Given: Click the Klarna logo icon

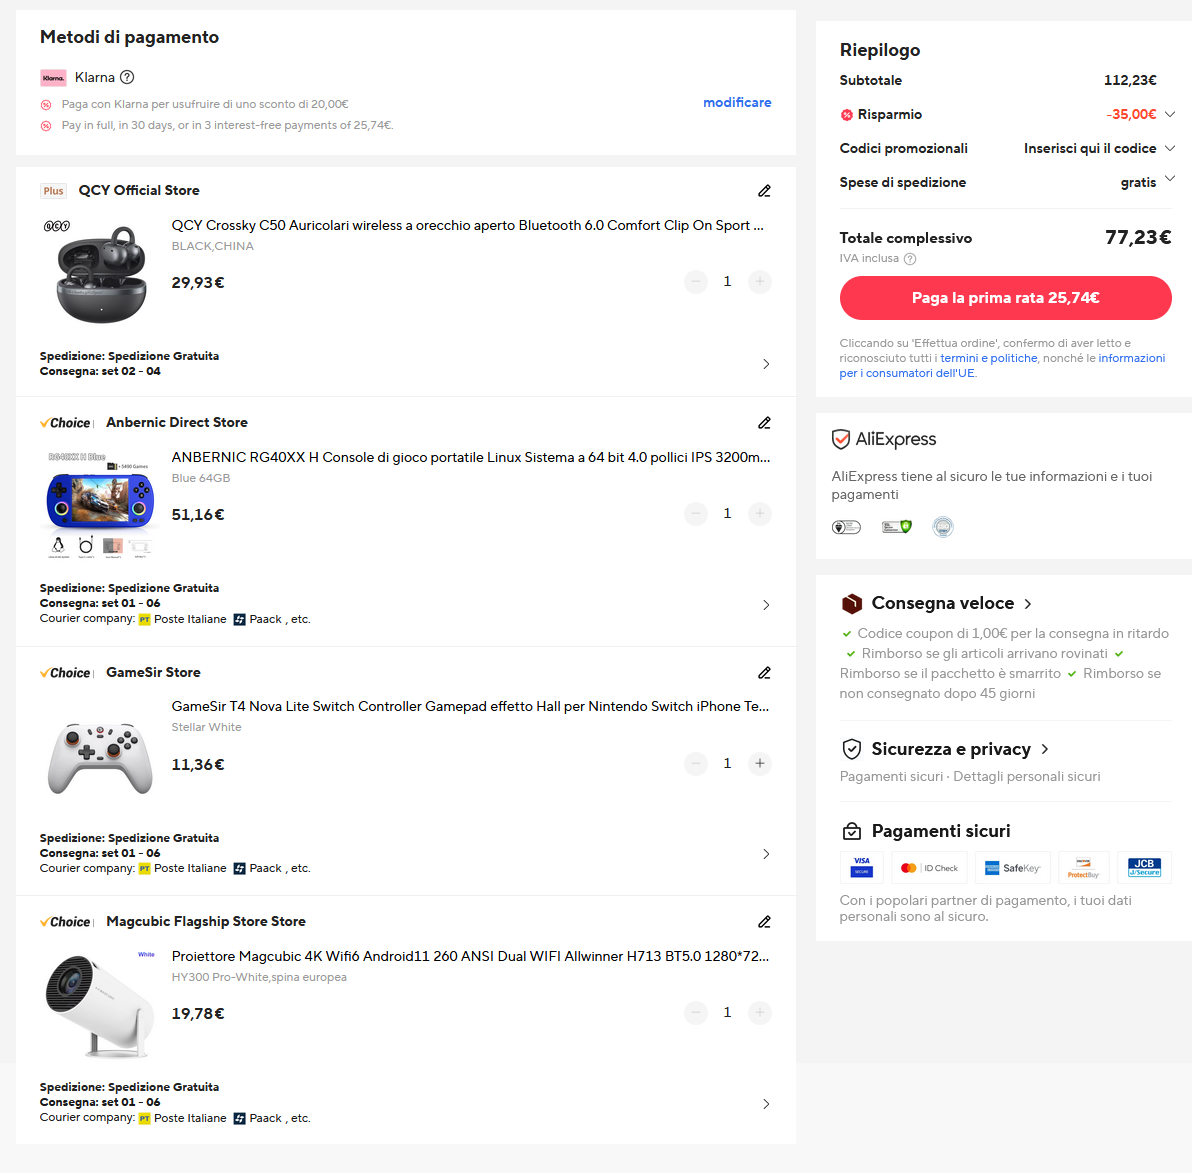Looking at the screenshot, I should click(x=53, y=78).
